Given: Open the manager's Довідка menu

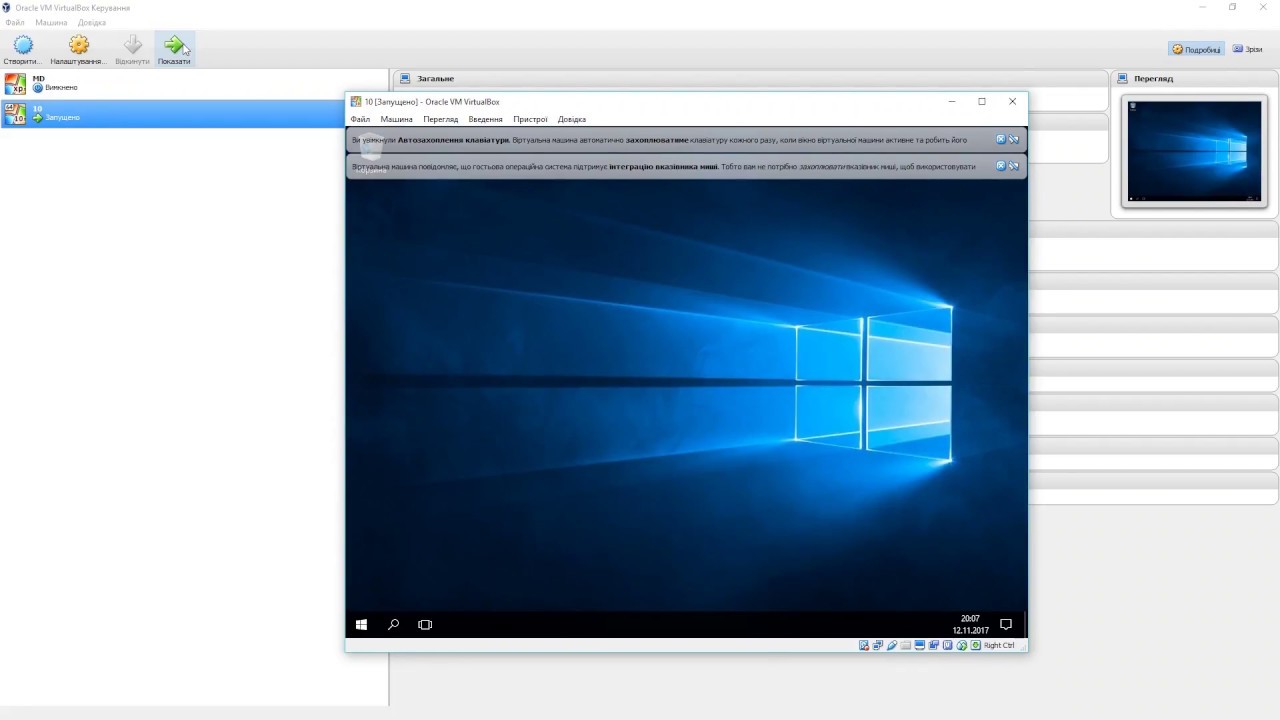Looking at the screenshot, I should (x=91, y=22).
